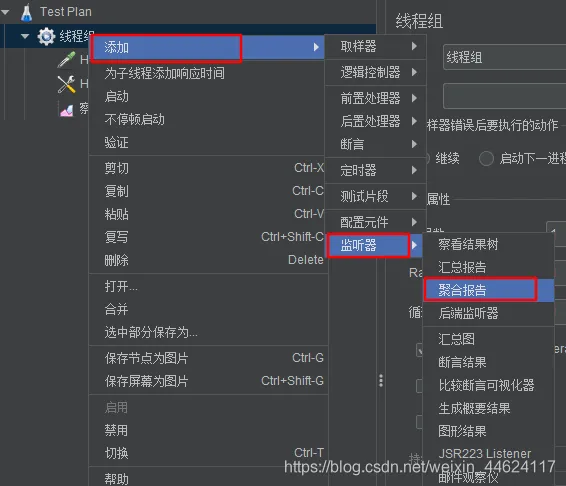Collapse the Test Plan tree node
This screenshot has width=566, height=486.
pos(5,12)
